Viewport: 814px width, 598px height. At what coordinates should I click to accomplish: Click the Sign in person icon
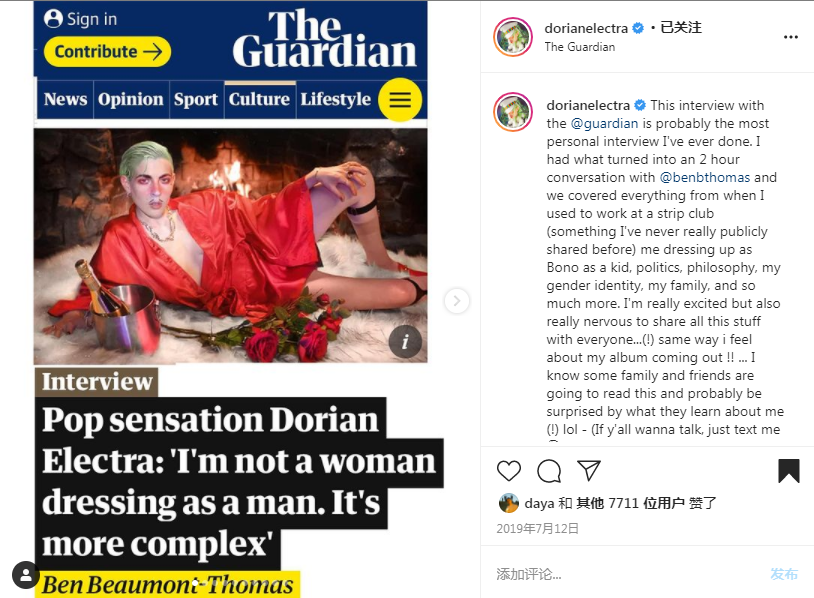[53, 19]
